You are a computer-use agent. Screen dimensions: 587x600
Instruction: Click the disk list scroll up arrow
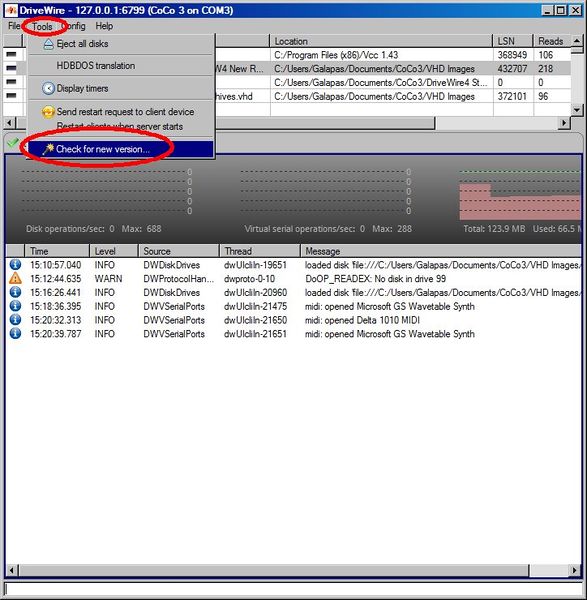(577, 41)
